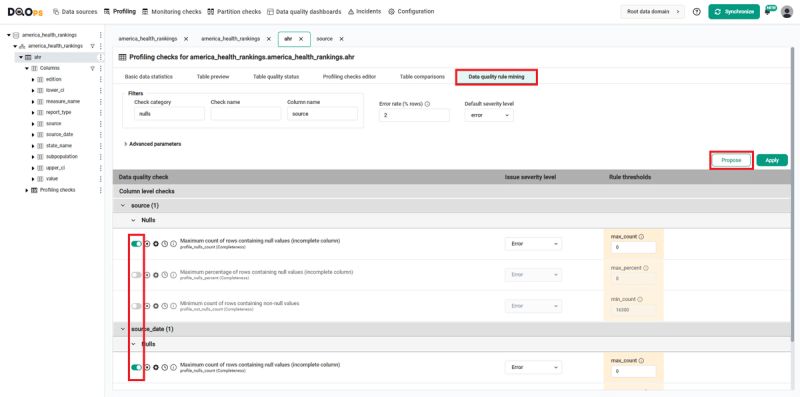Click Column name filter field

tap(322, 114)
